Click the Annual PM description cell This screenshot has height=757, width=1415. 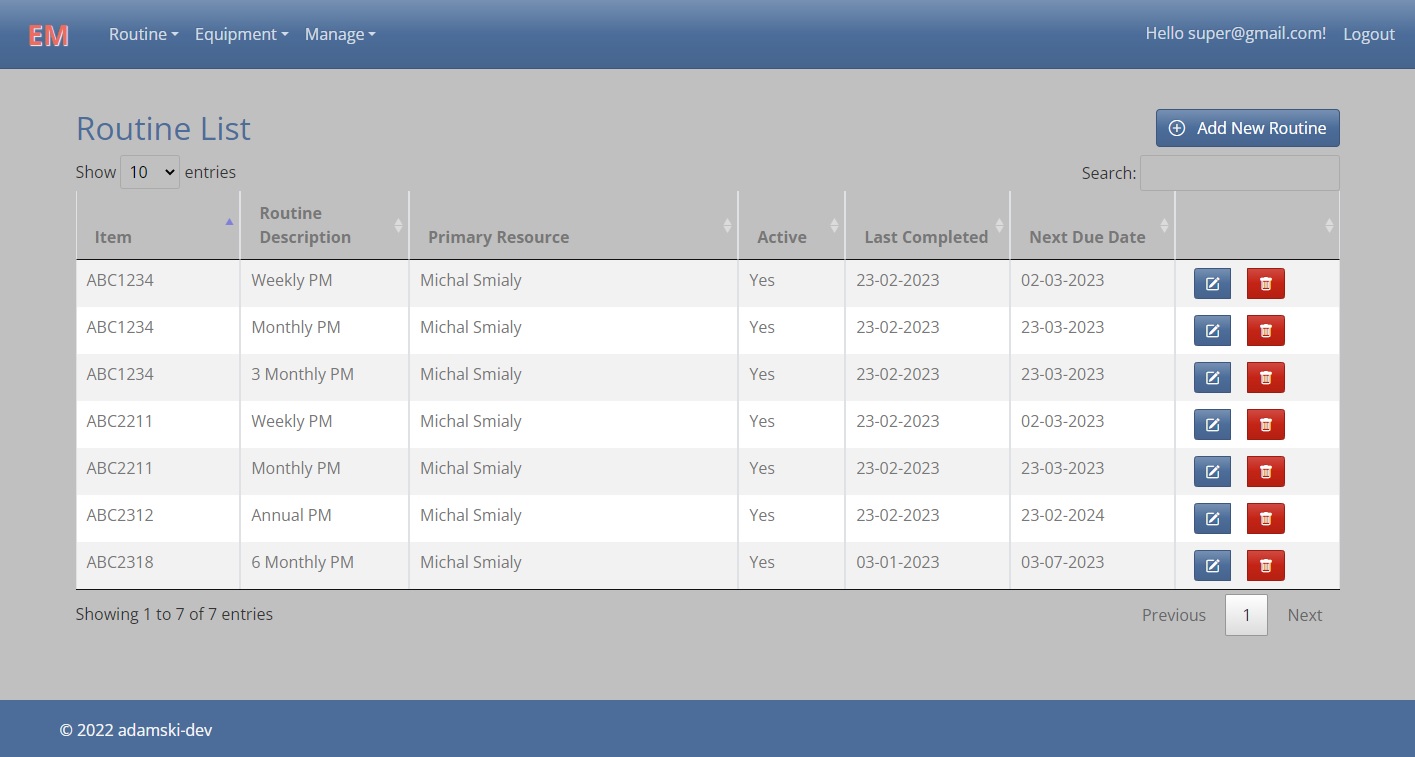coord(325,519)
